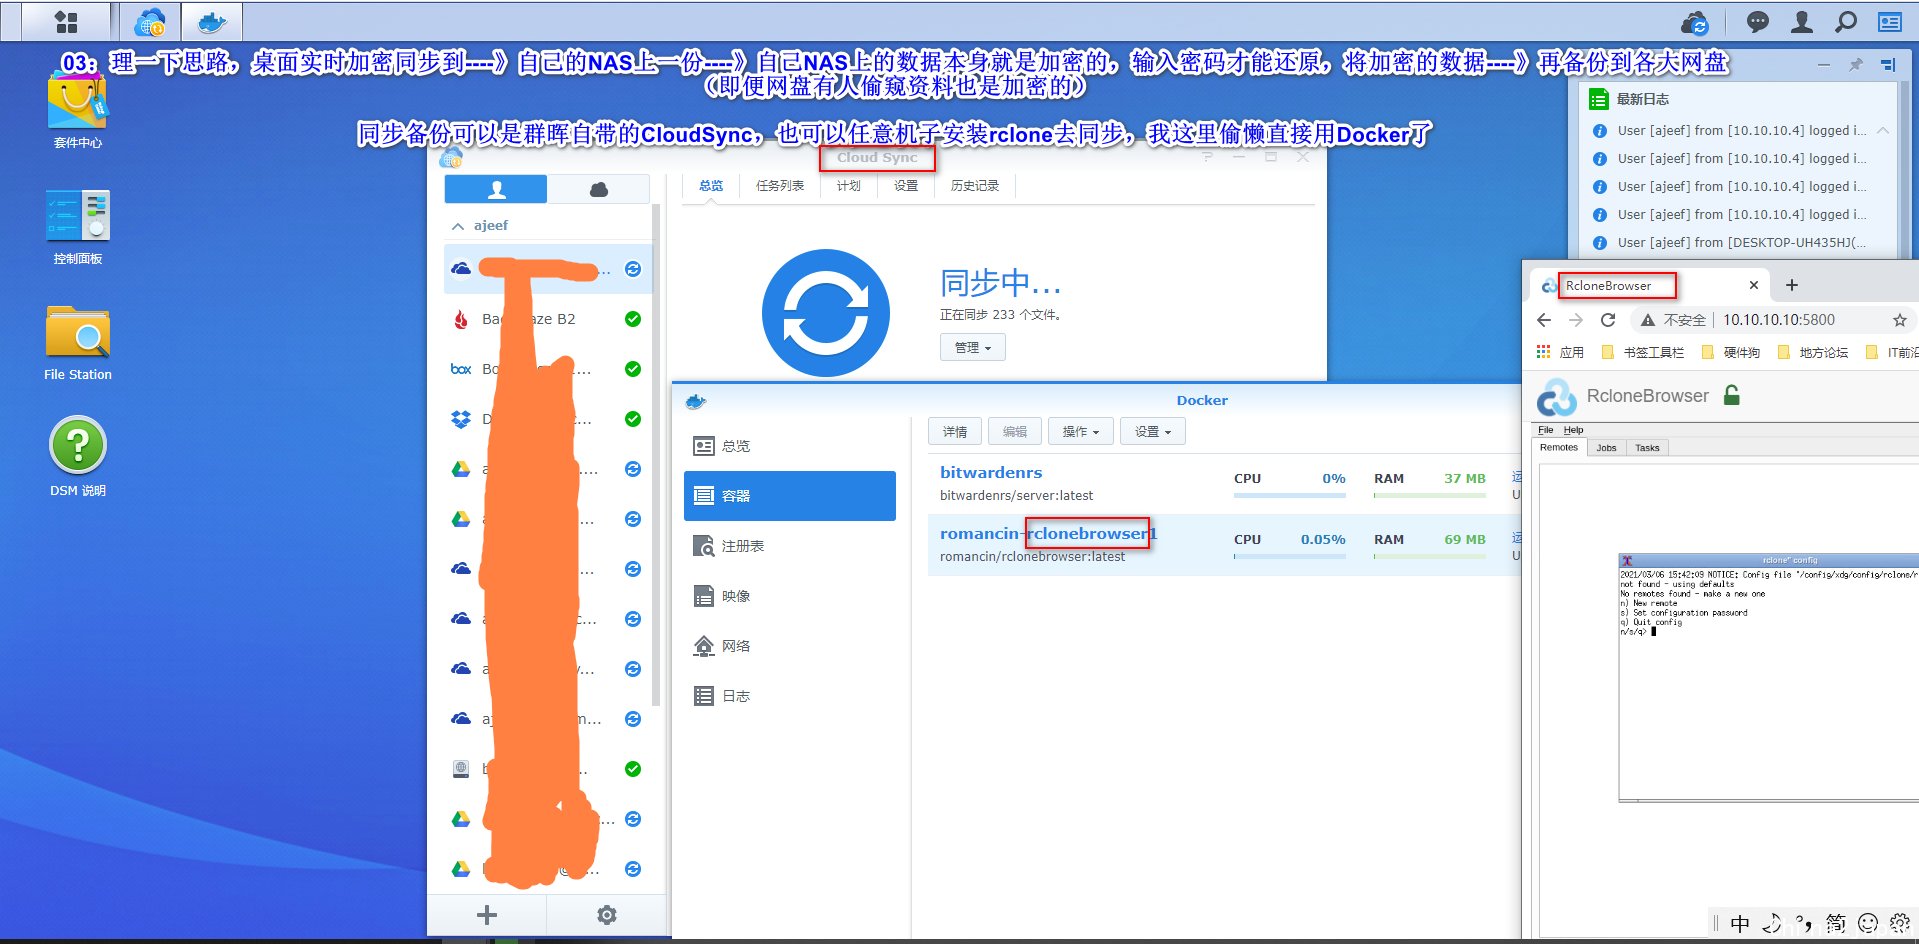Select the Backblaze B2 connection
The image size is (1919, 944).
pyautogui.click(x=547, y=319)
